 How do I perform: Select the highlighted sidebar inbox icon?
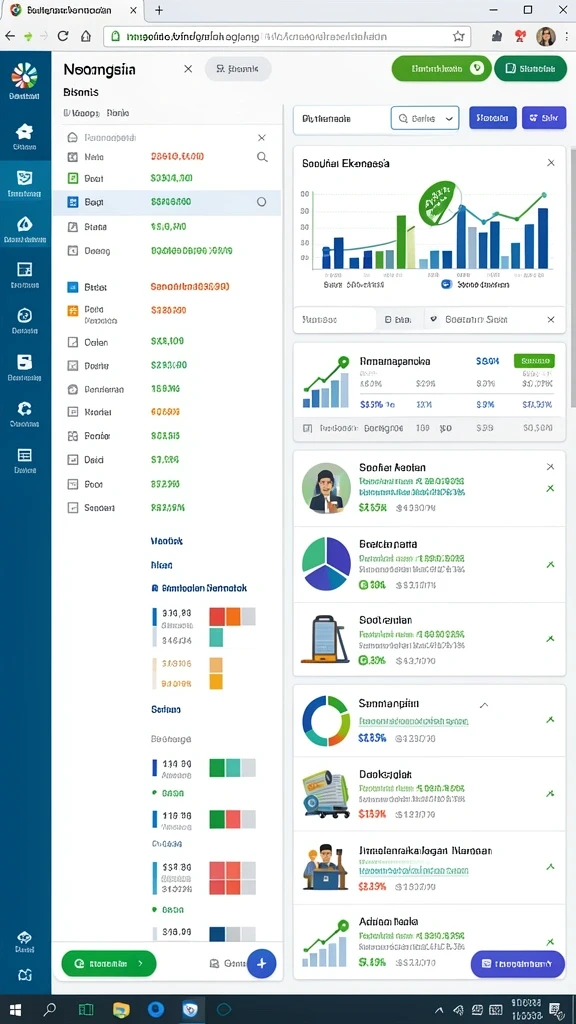pos(24,178)
